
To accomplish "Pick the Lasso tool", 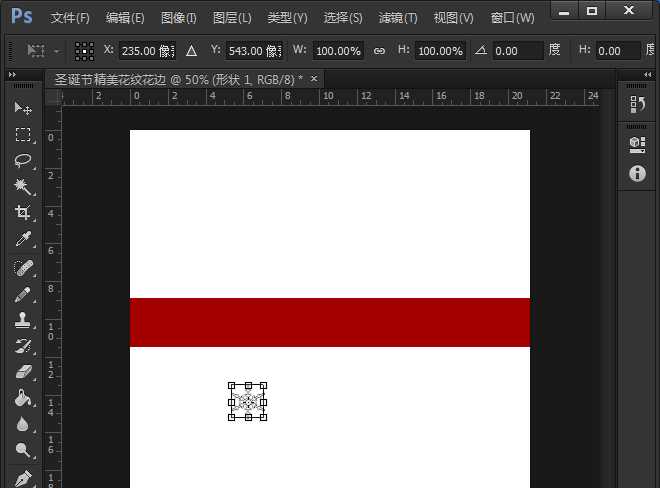I will (x=22, y=160).
